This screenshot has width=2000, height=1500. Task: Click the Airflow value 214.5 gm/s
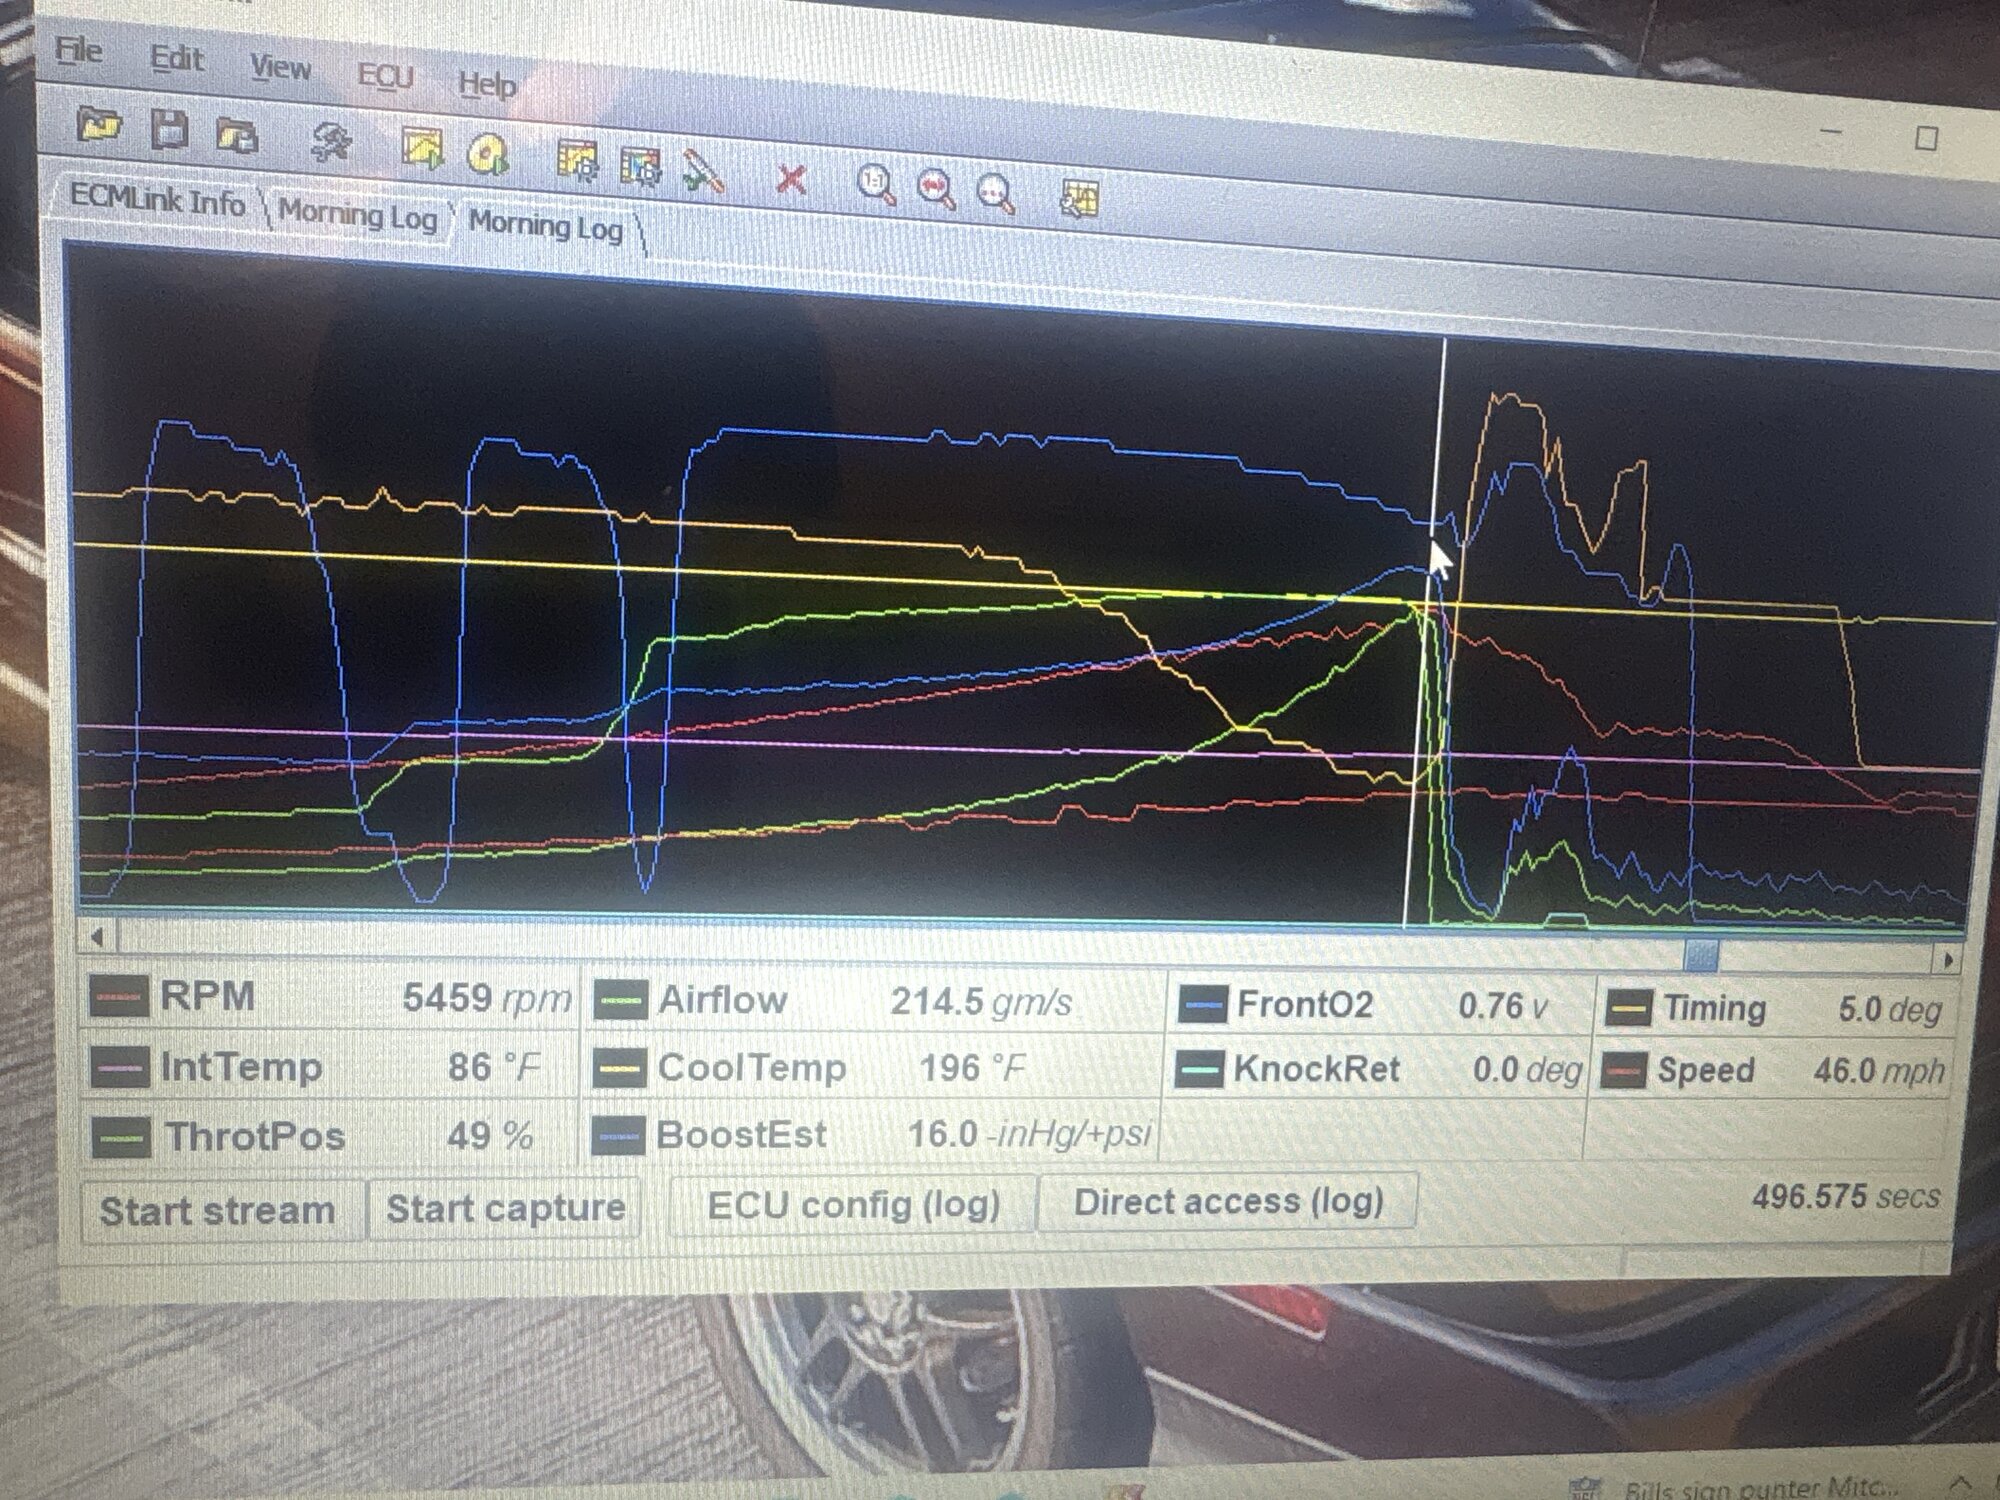pyautogui.click(x=981, y=1002)
